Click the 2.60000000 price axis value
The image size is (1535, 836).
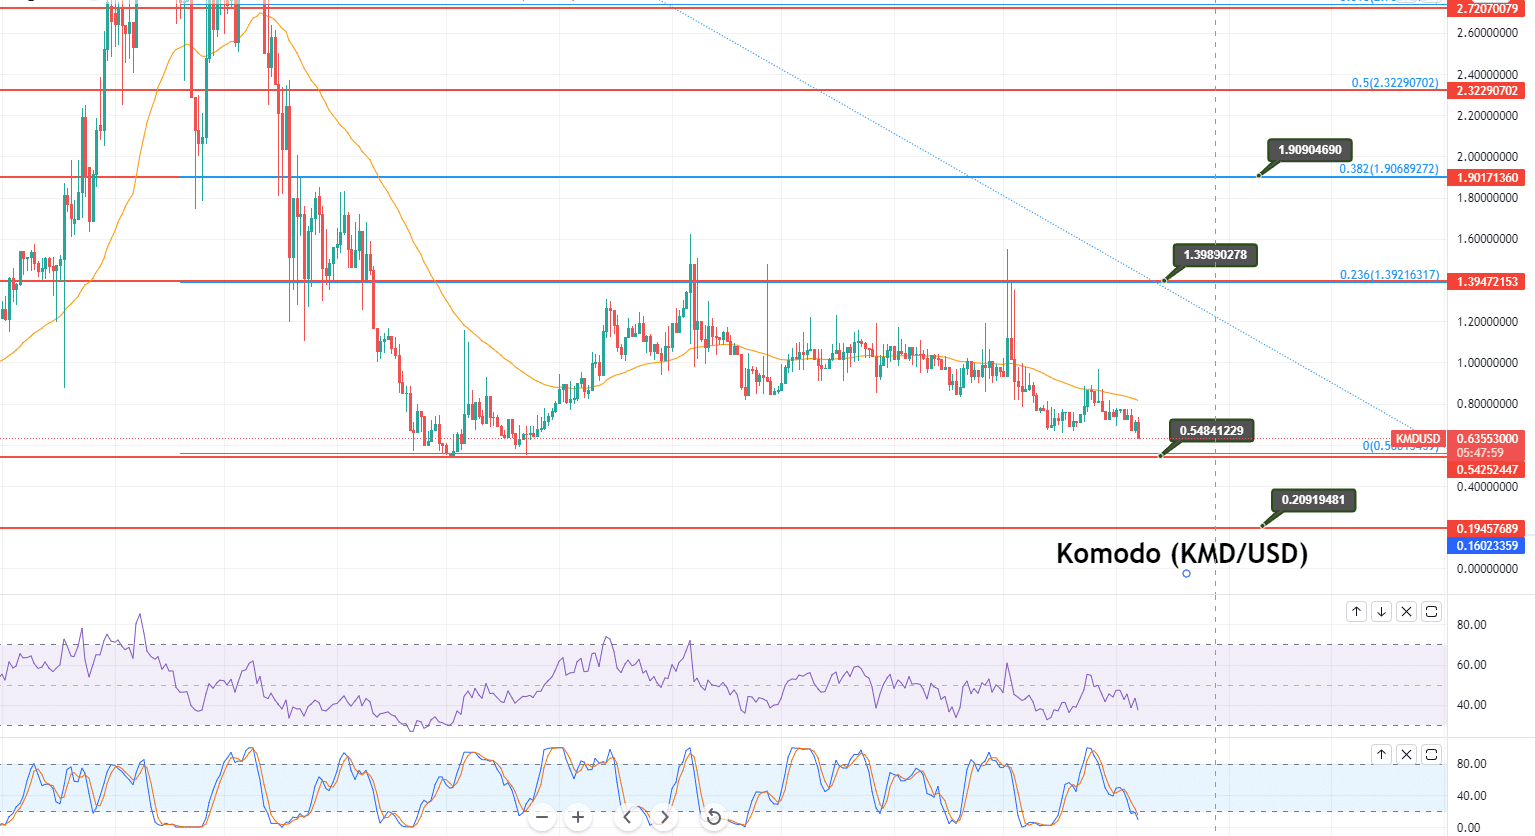(1487, 33)
